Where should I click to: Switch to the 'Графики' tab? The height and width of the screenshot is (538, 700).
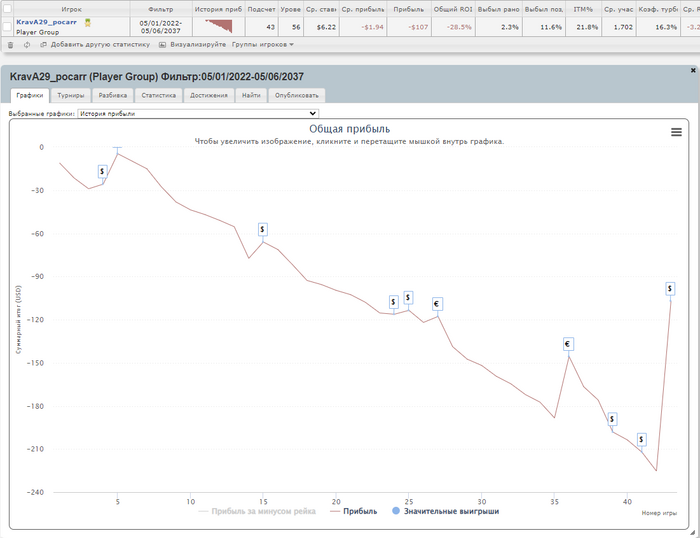coord(30,96)
